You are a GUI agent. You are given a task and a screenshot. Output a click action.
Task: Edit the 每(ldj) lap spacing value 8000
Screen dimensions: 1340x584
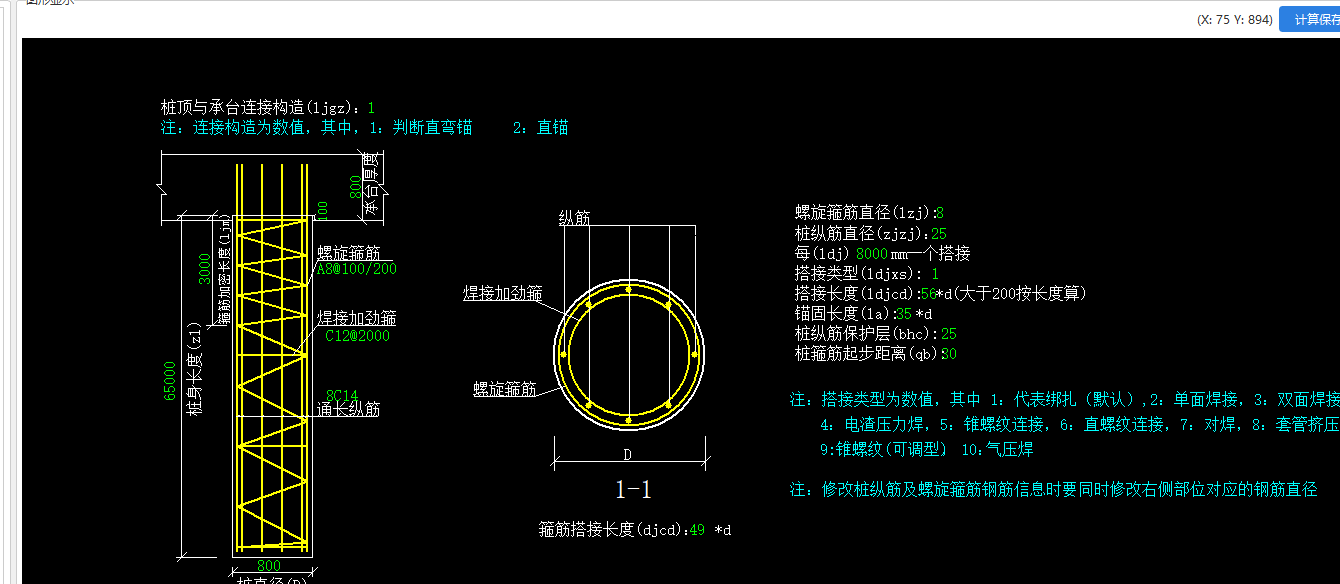(872, 254)
